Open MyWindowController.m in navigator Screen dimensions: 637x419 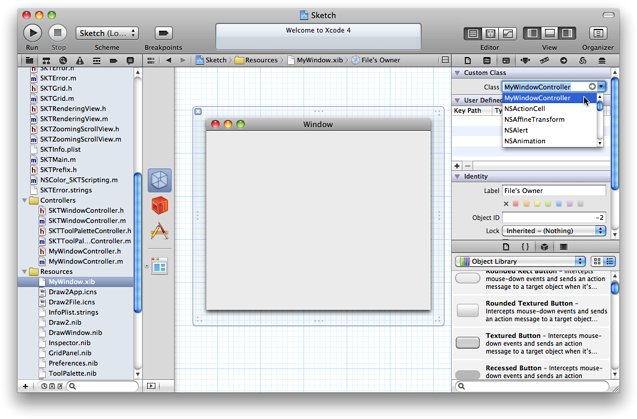click(x=84, y=261)
